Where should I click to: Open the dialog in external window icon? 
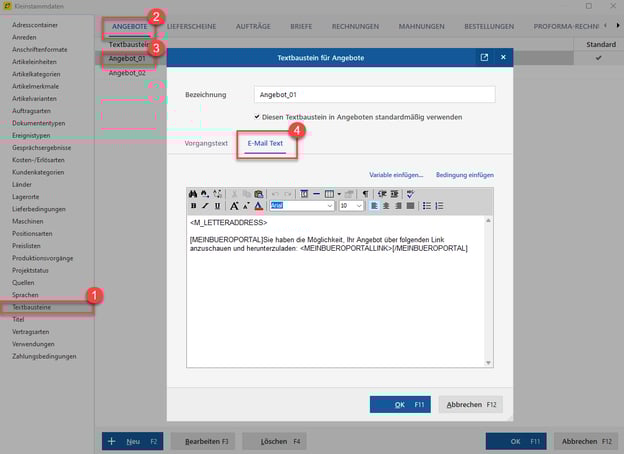(485, 58)
